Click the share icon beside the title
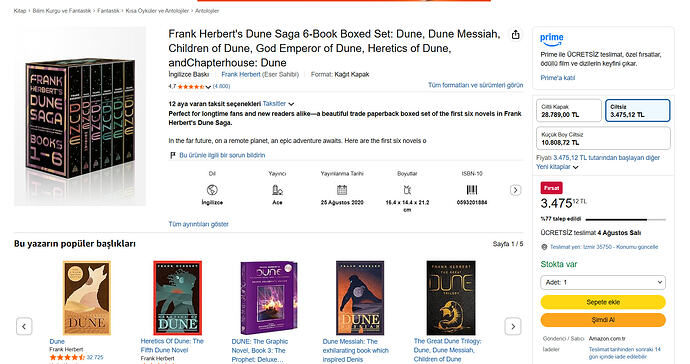Viewport: 690px width, 364px height. [515, 35]
